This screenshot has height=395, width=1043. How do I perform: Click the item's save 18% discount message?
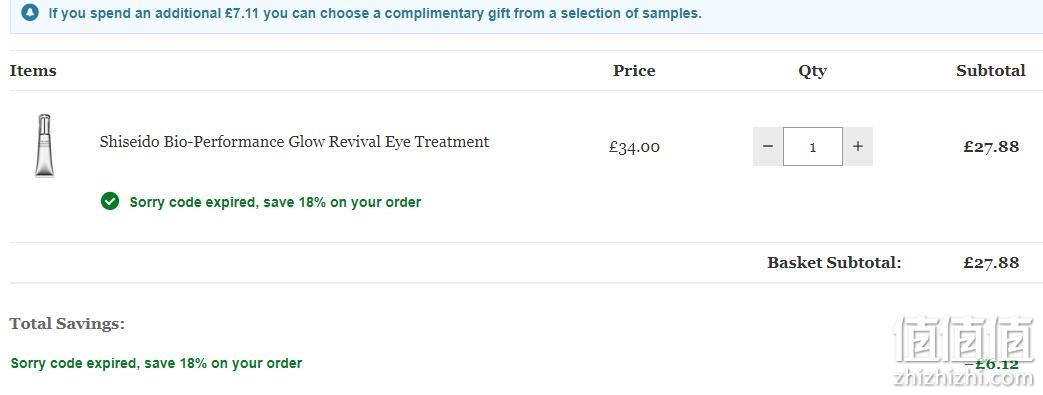[275, 202]
